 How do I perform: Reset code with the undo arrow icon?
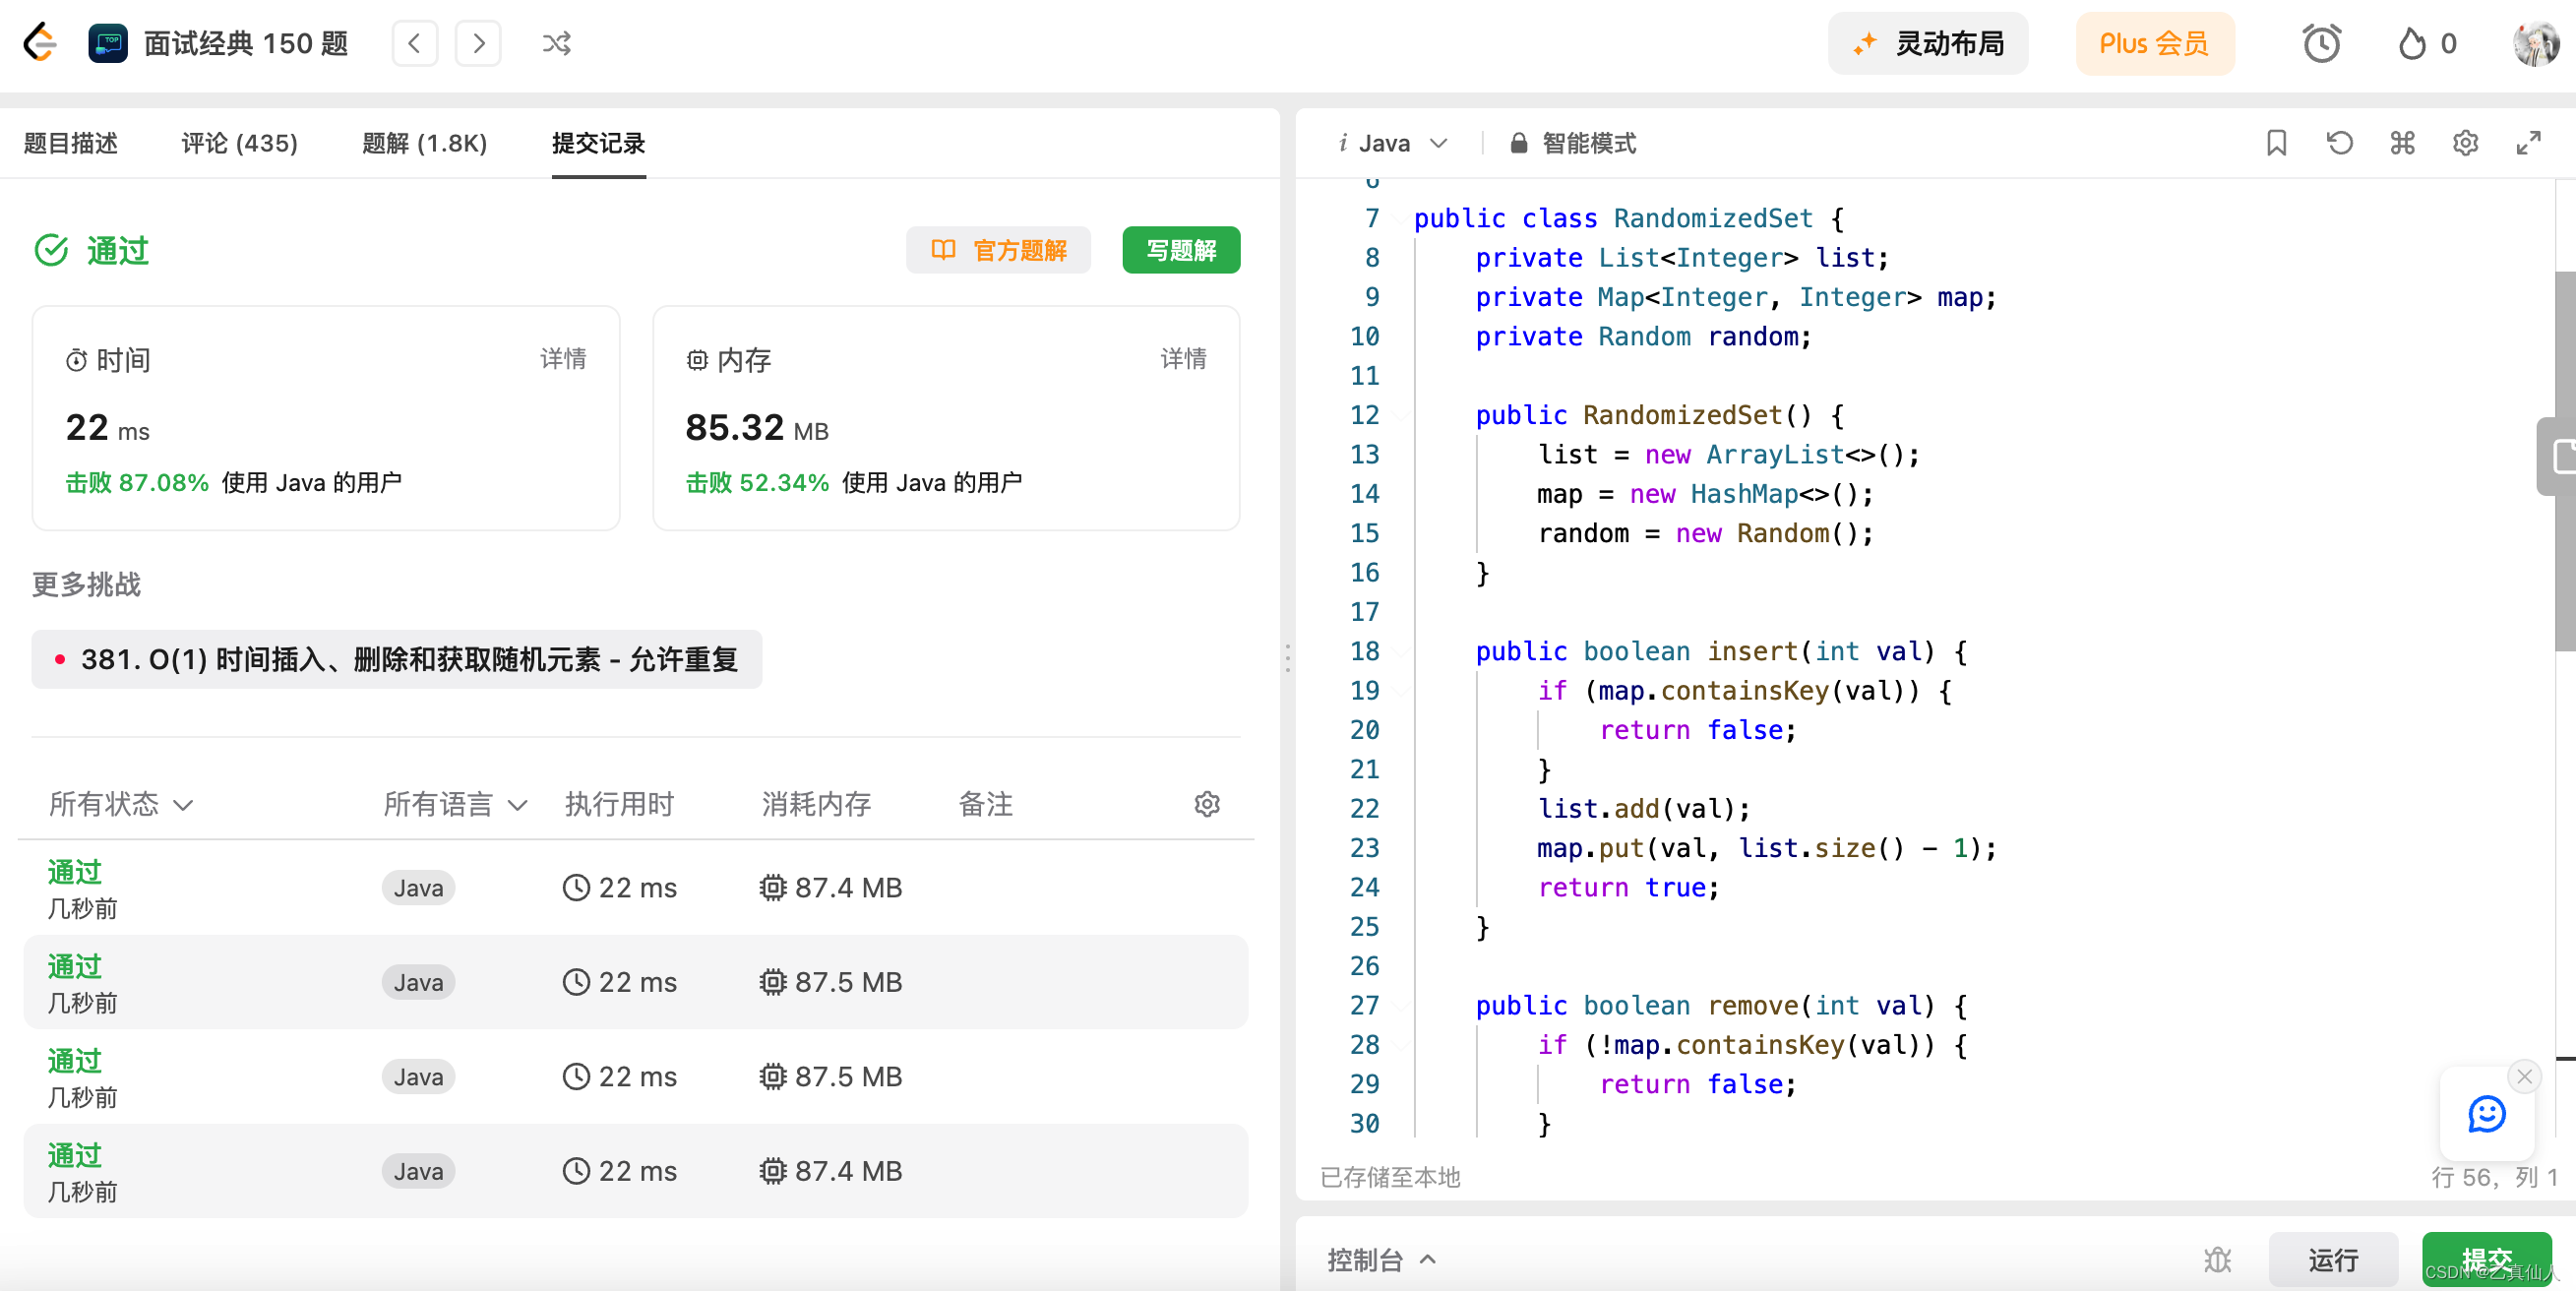click(2339, 143)
